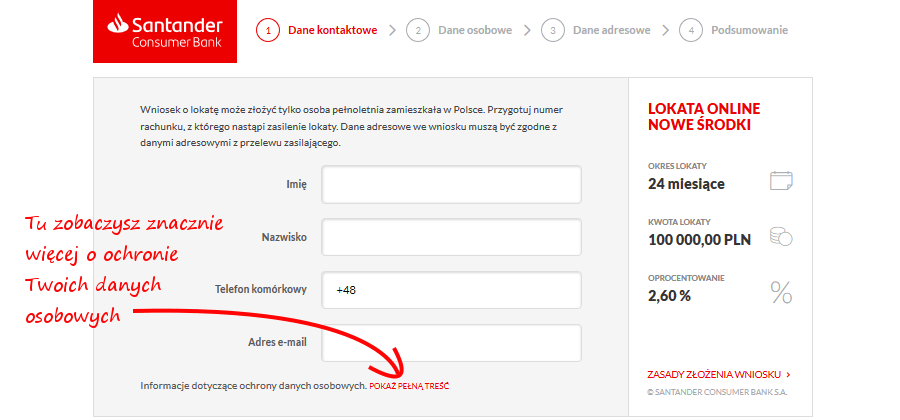This screenshot has width=900, height=420.
Task: Open the Dane osobowe step label
Action: [475, 30]
